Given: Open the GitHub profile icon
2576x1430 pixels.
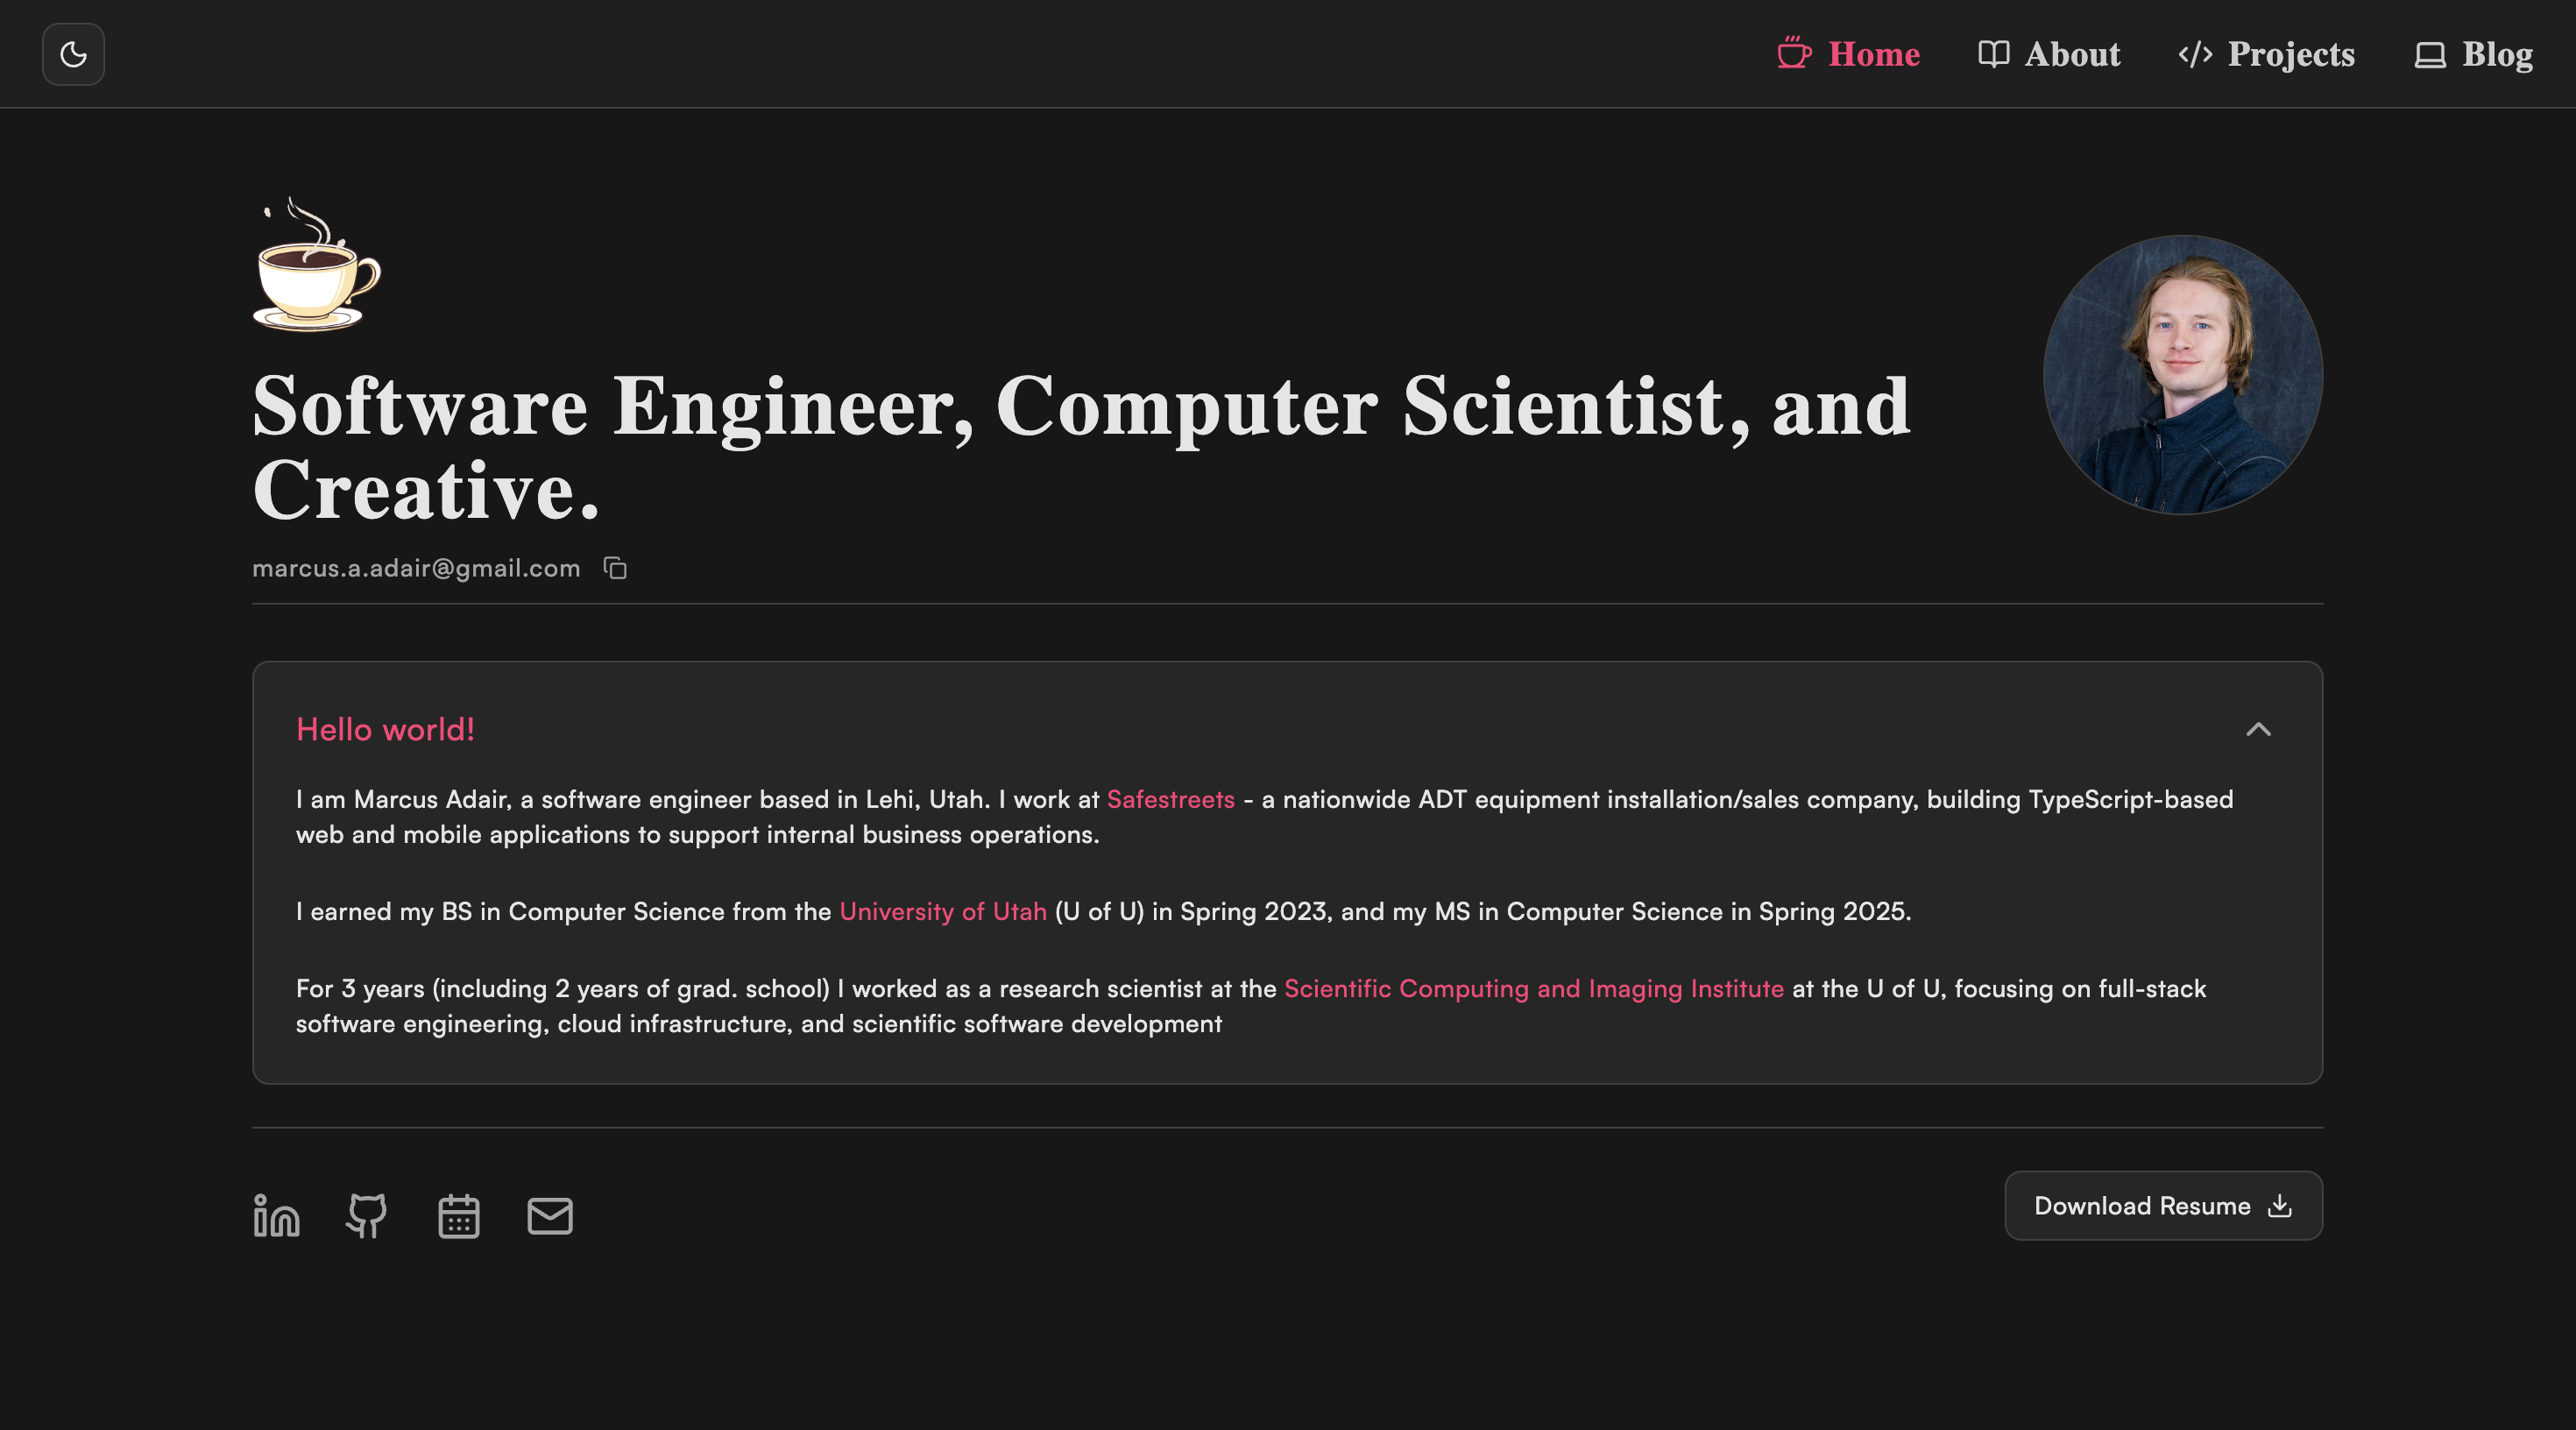Looking at the screenshot, I should tap(367, 1216).
